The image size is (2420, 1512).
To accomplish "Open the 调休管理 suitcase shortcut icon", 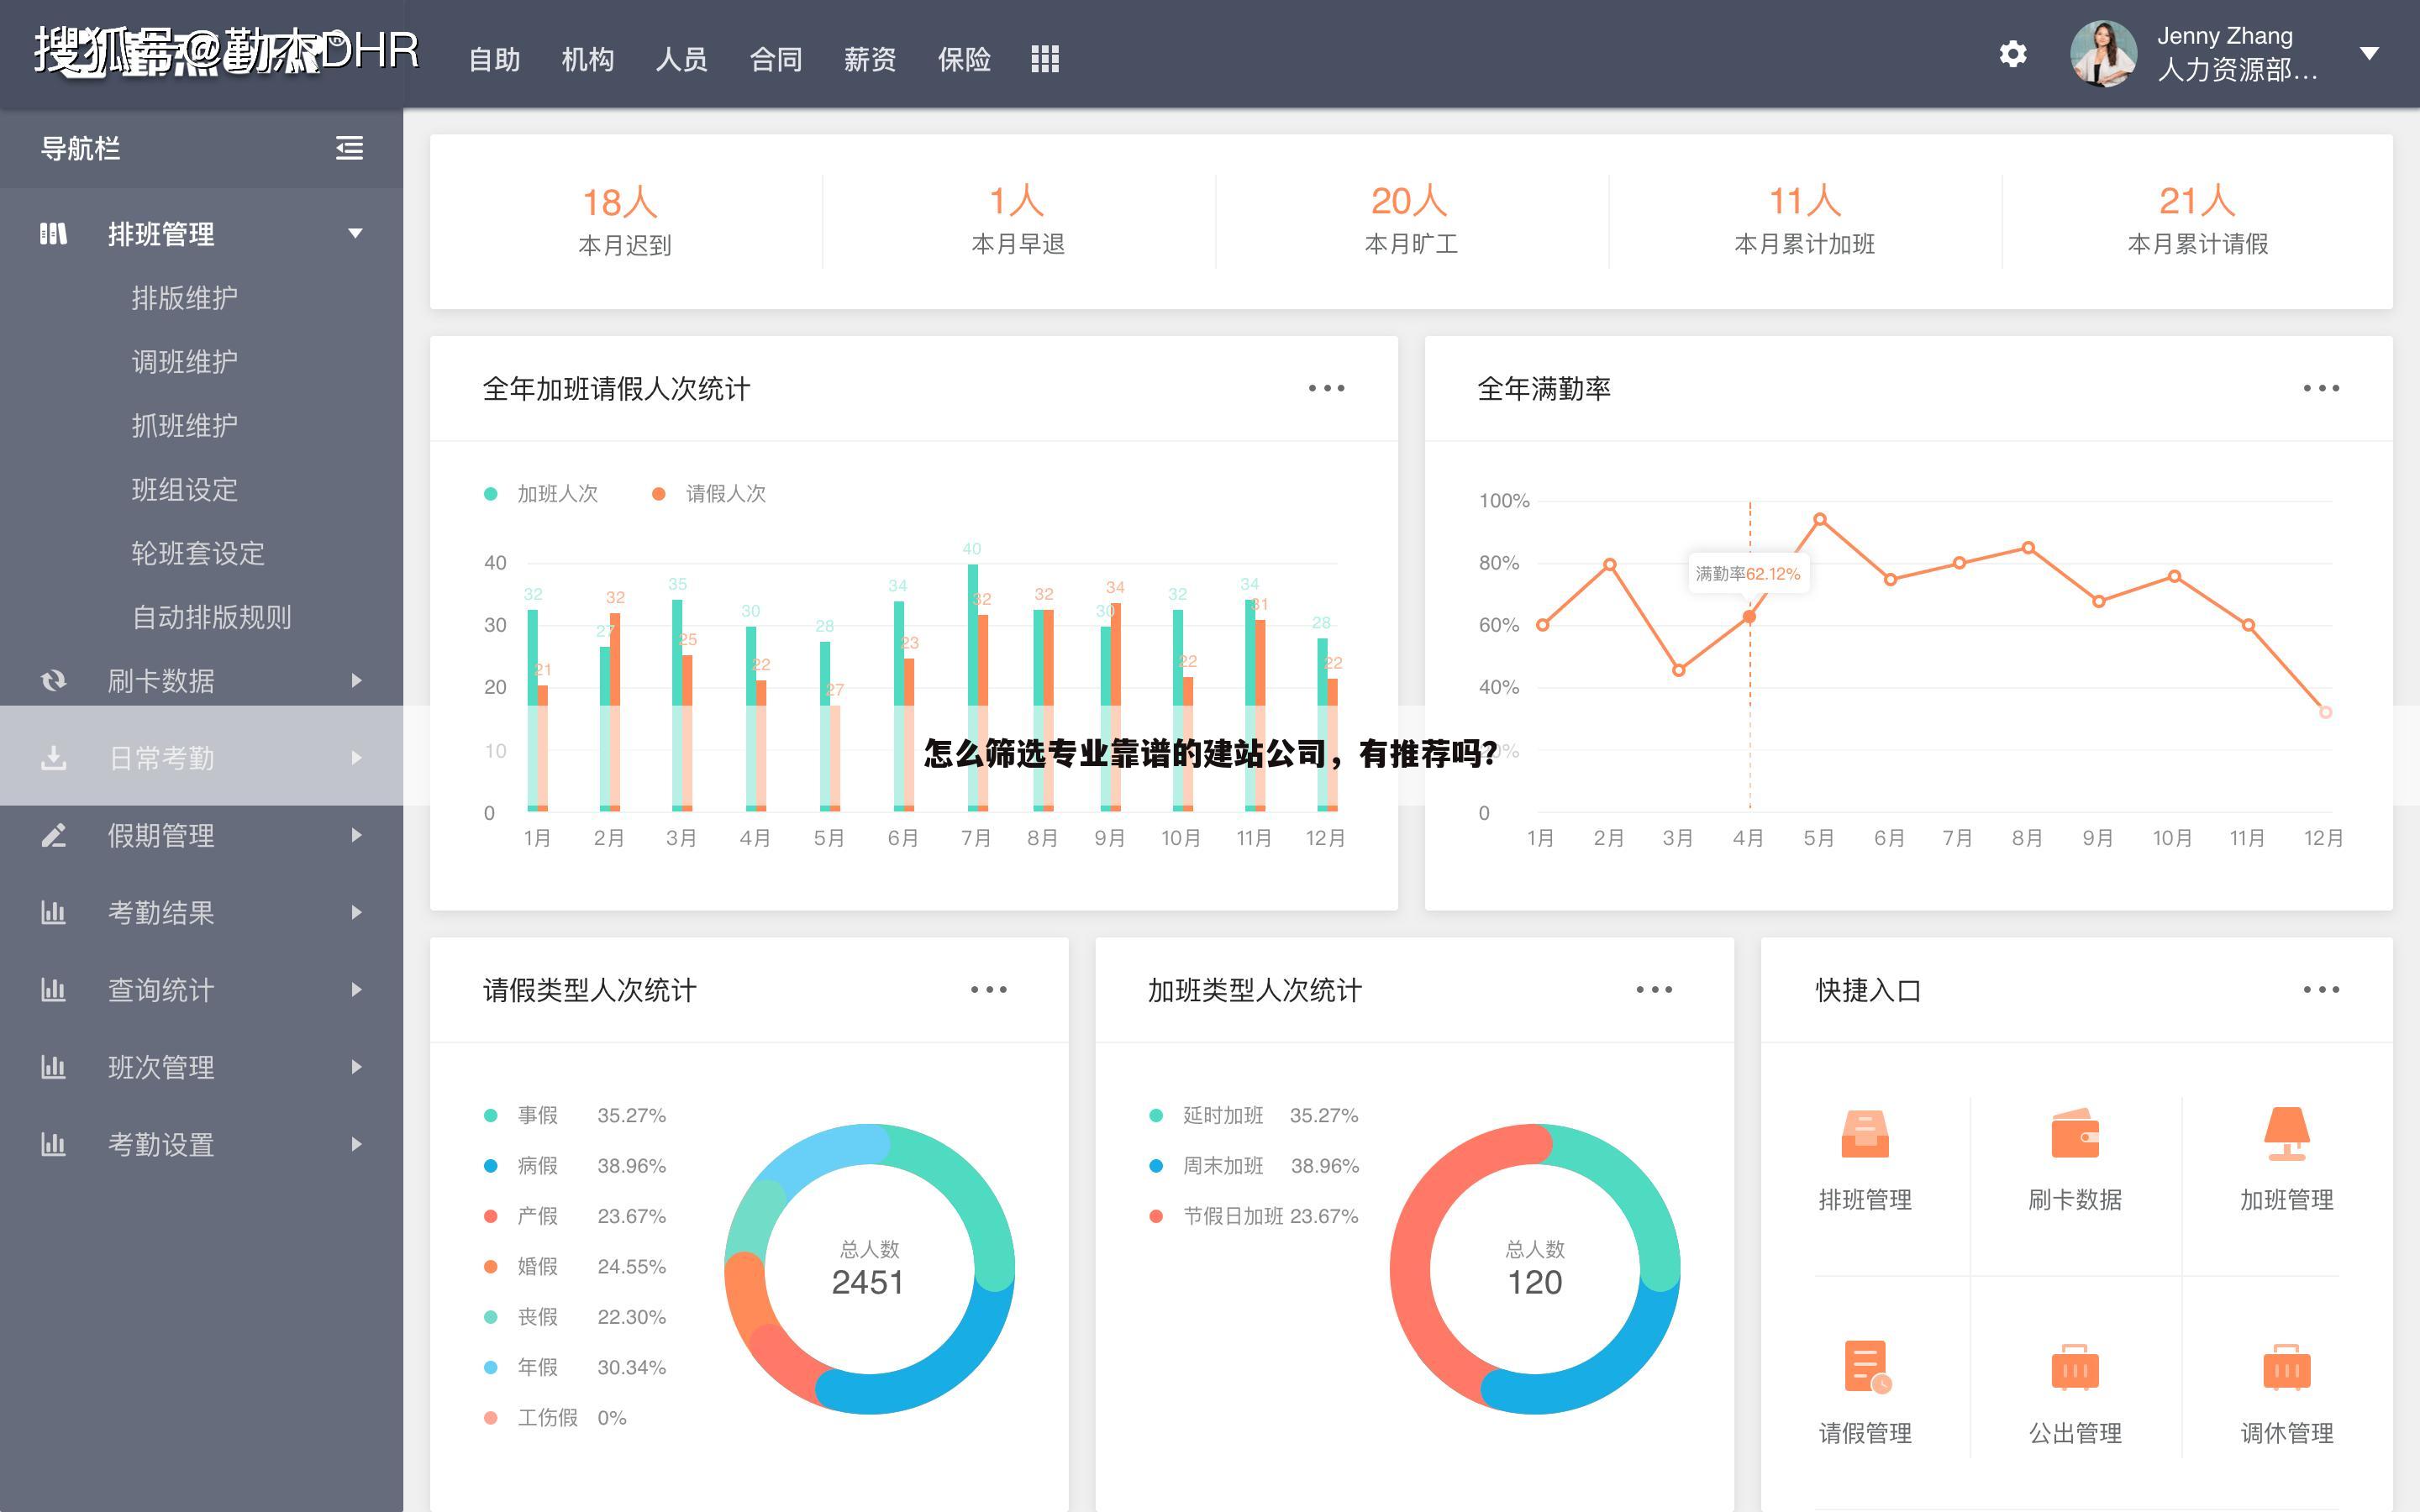I will (x=2287, y=1367).
